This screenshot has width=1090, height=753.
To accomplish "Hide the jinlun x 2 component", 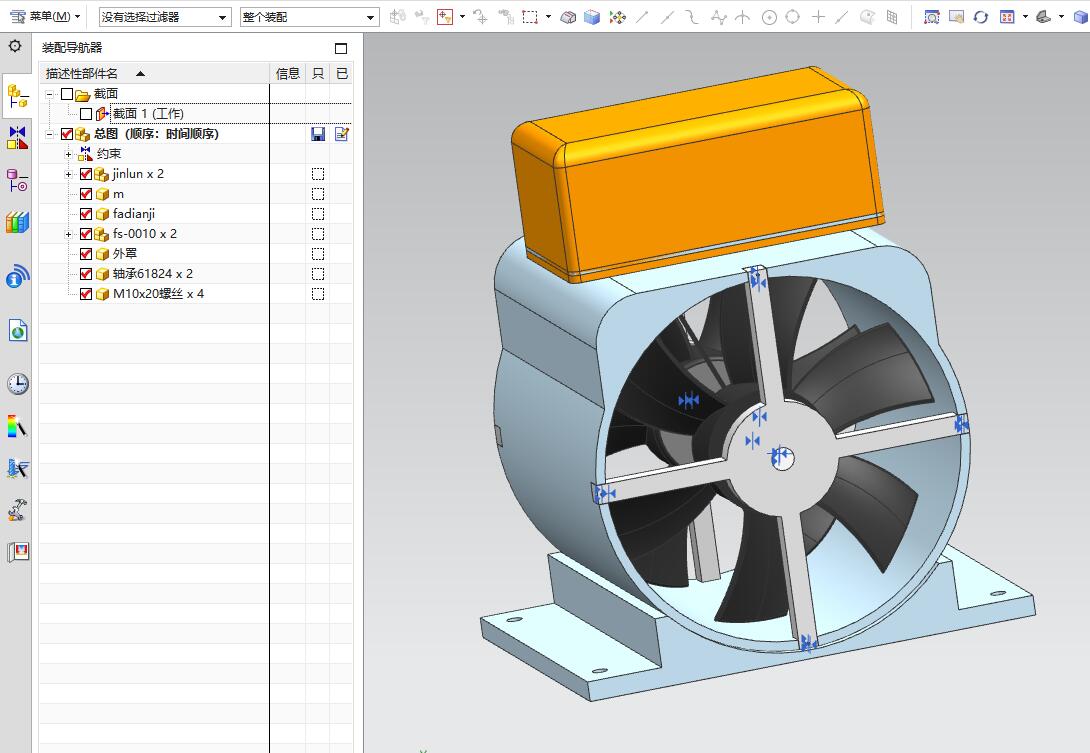I will pos(86,174).
